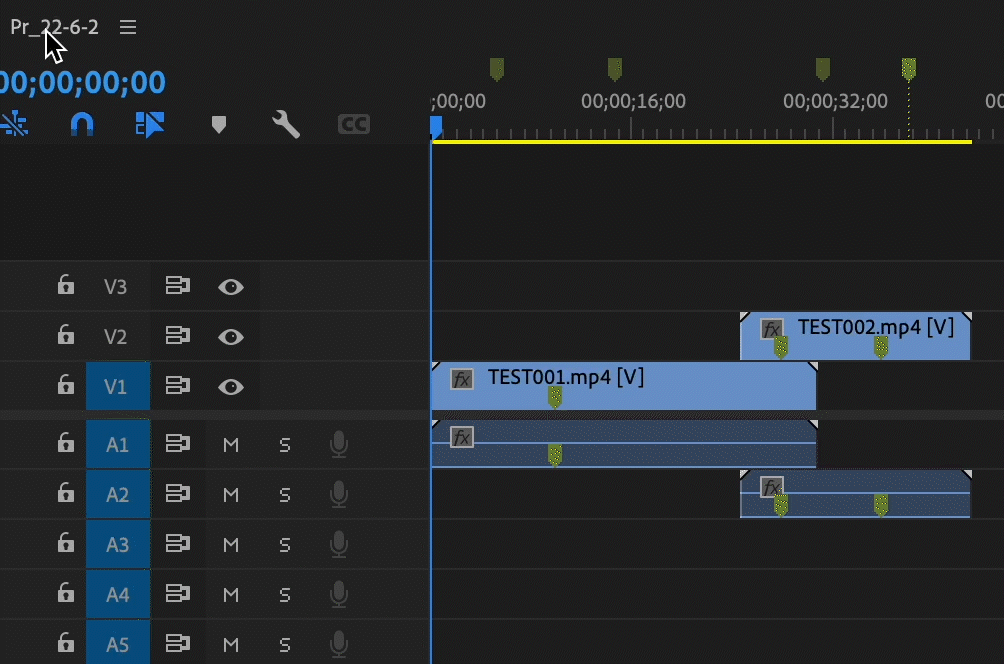Click fx badge on A1 audio clip
The width and height of the screenshot is (1004, 664).
tap(462, 437)
